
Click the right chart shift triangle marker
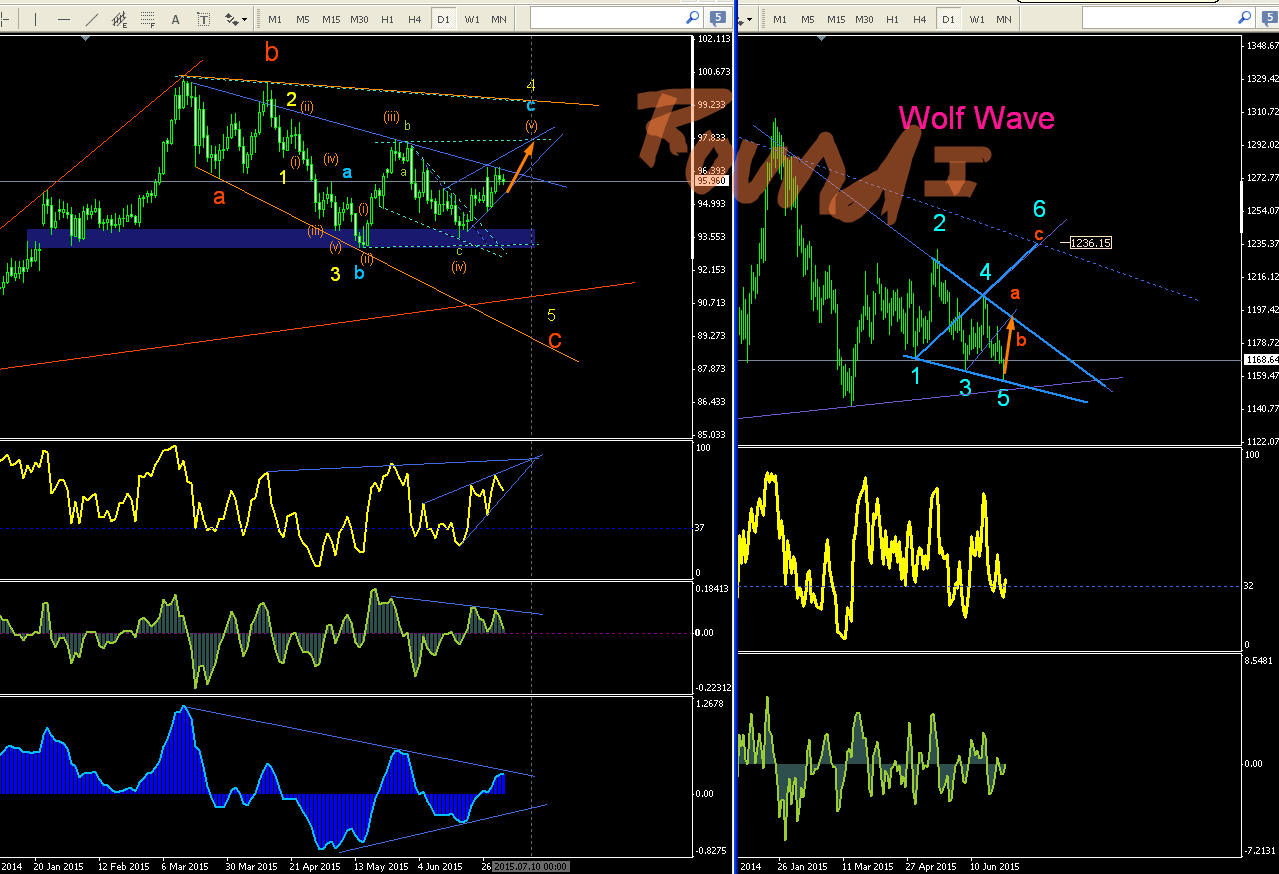(x=823, y=38)
